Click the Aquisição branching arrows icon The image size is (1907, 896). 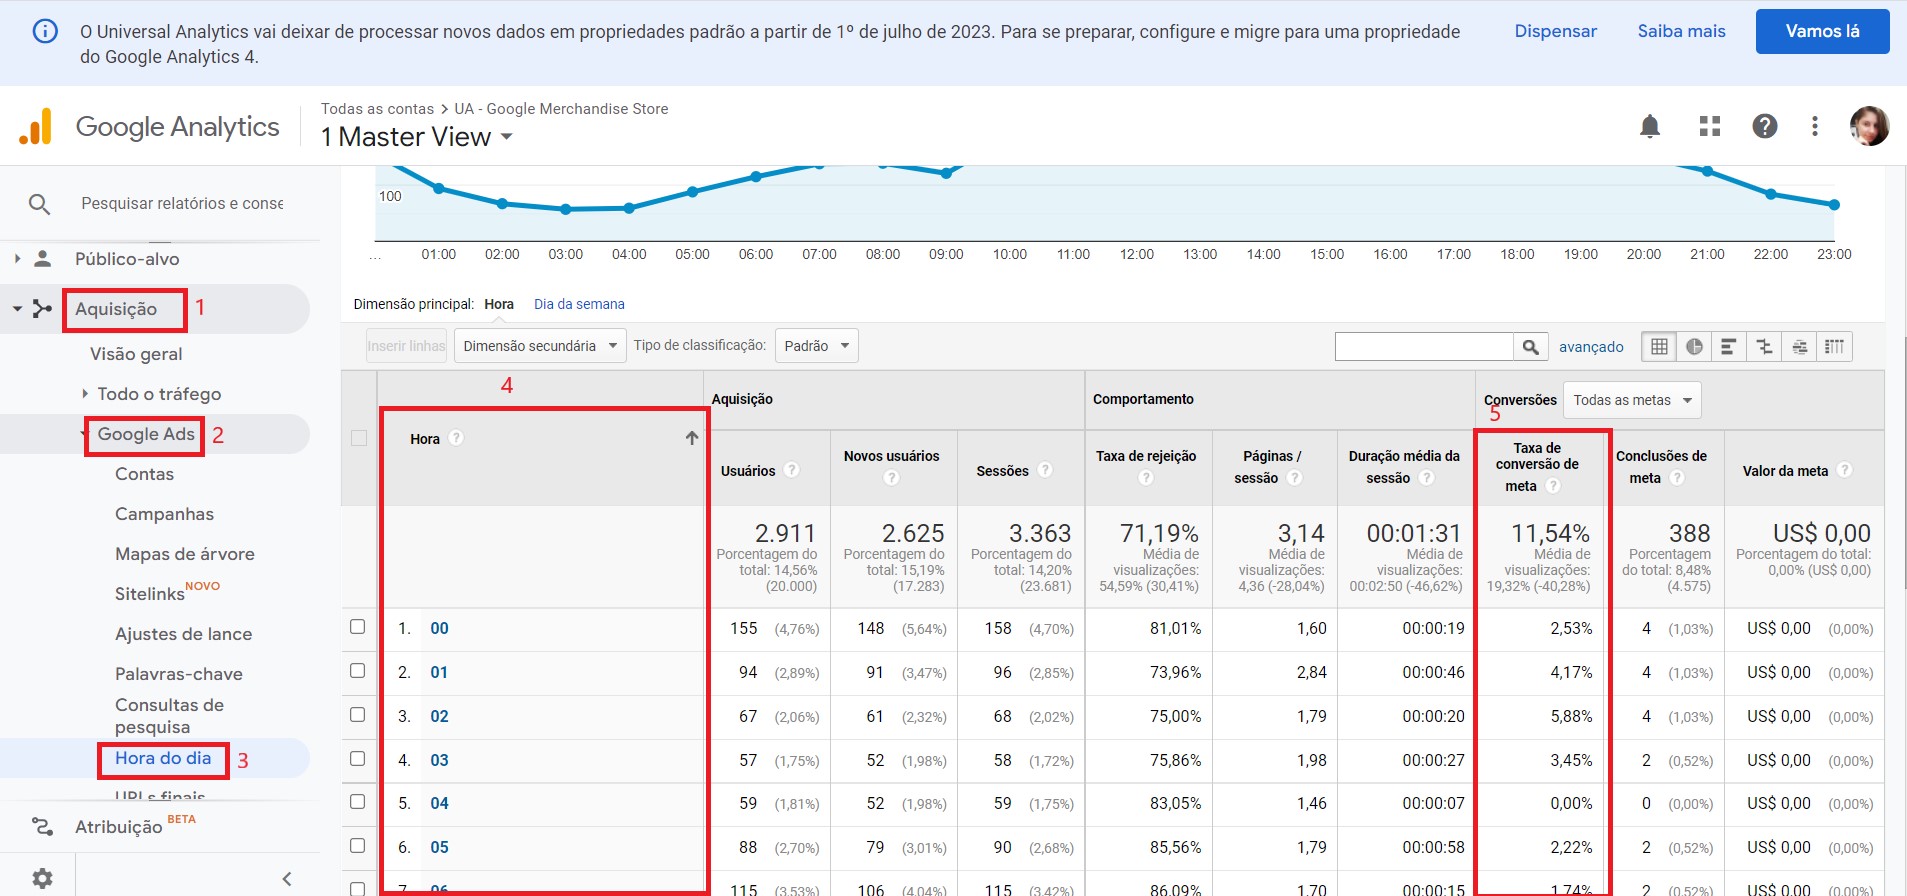click(x=42, y=309)
